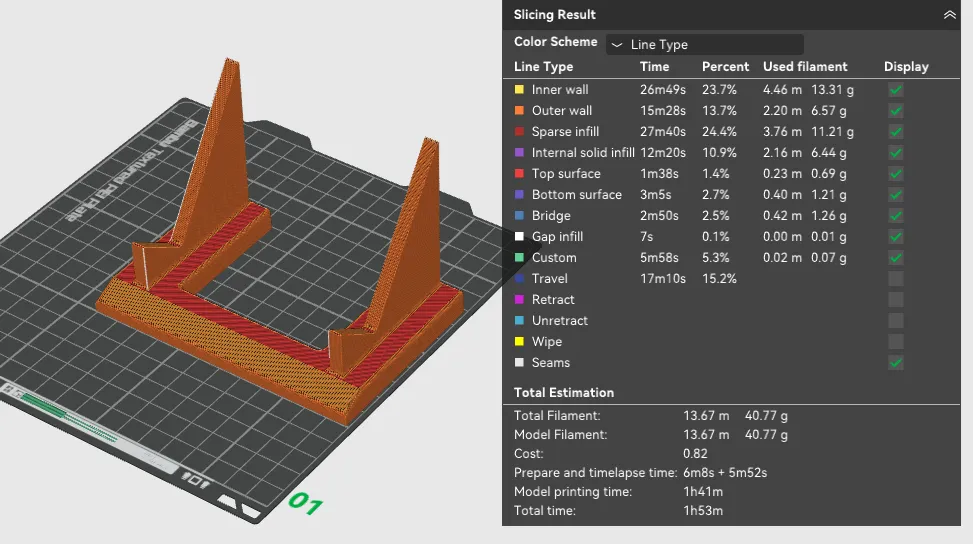Screen dimensions: 973x544
Task: Click the Display column header
Action: click(x=906, y=67)
